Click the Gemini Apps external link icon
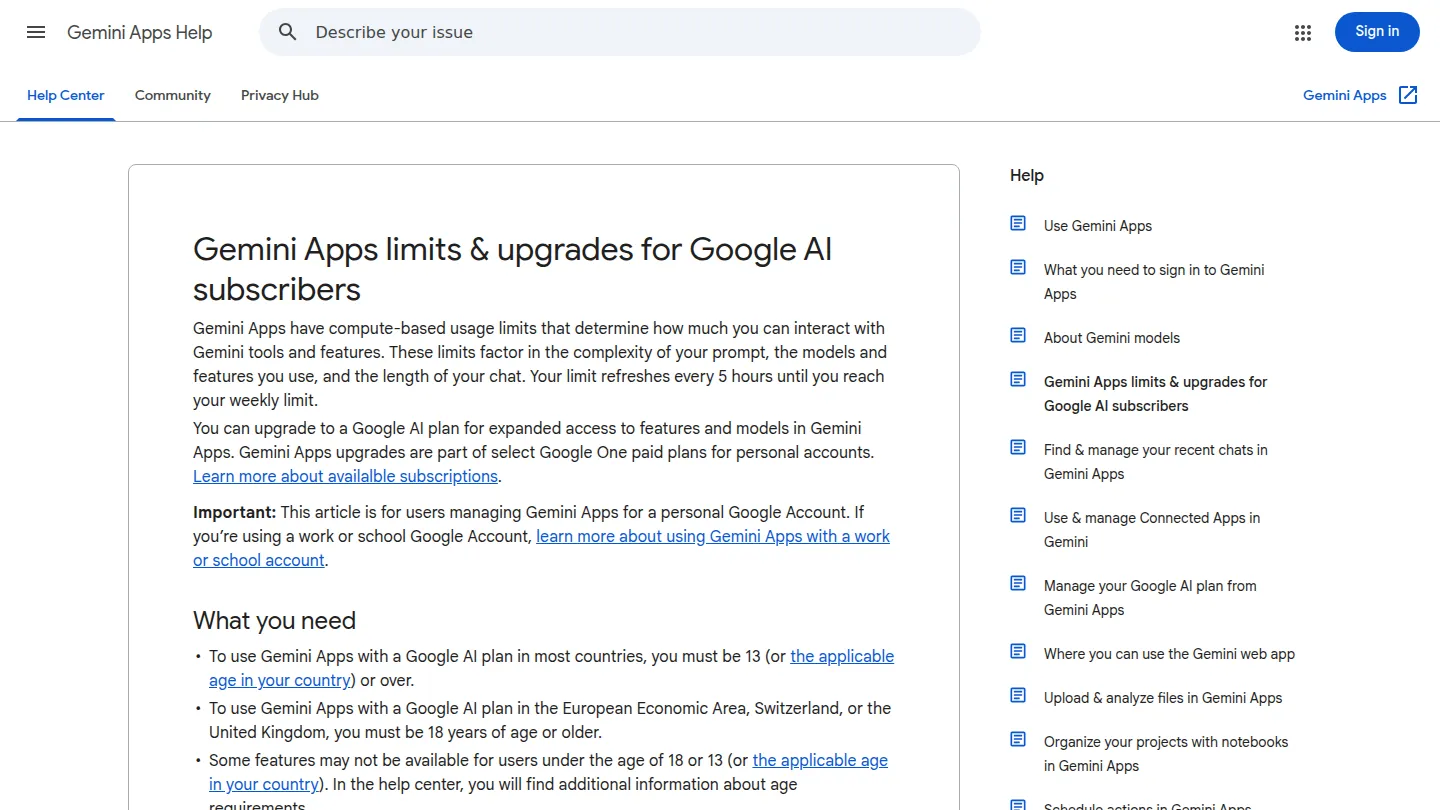The width and height of the screenshot is (1440, 810). 1408,95
